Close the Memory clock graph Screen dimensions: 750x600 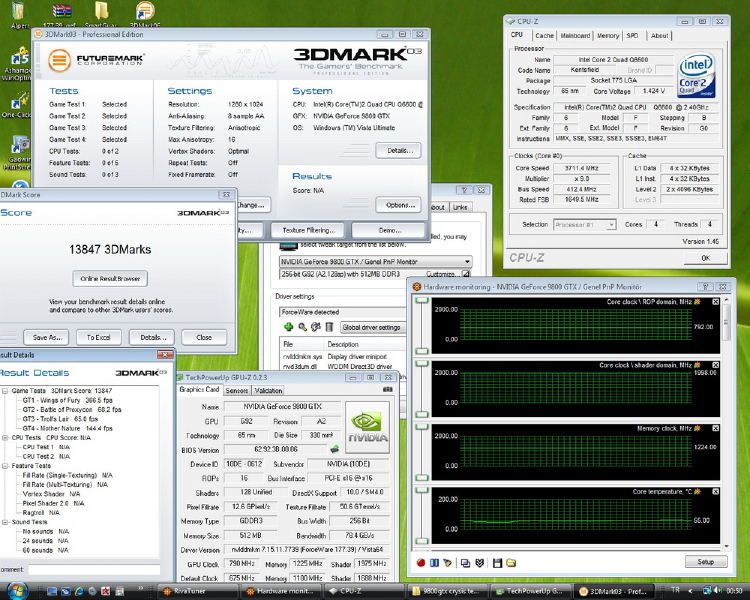click(716, 428)
